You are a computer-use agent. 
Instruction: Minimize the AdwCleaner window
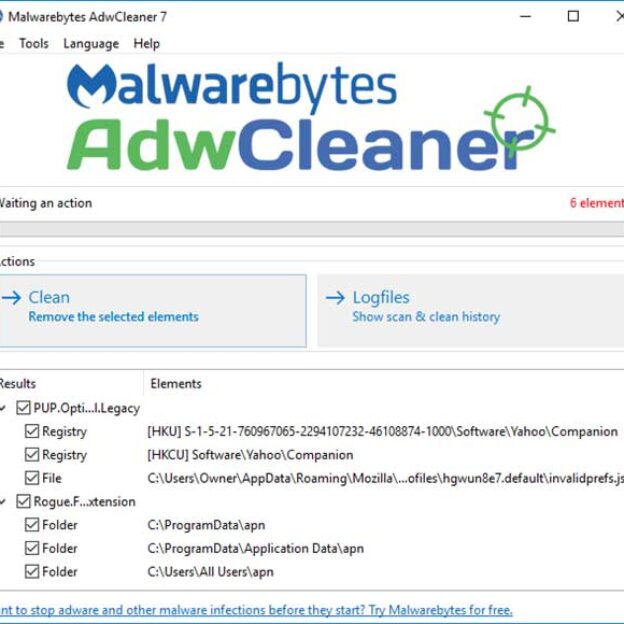[x=525, y=16]
